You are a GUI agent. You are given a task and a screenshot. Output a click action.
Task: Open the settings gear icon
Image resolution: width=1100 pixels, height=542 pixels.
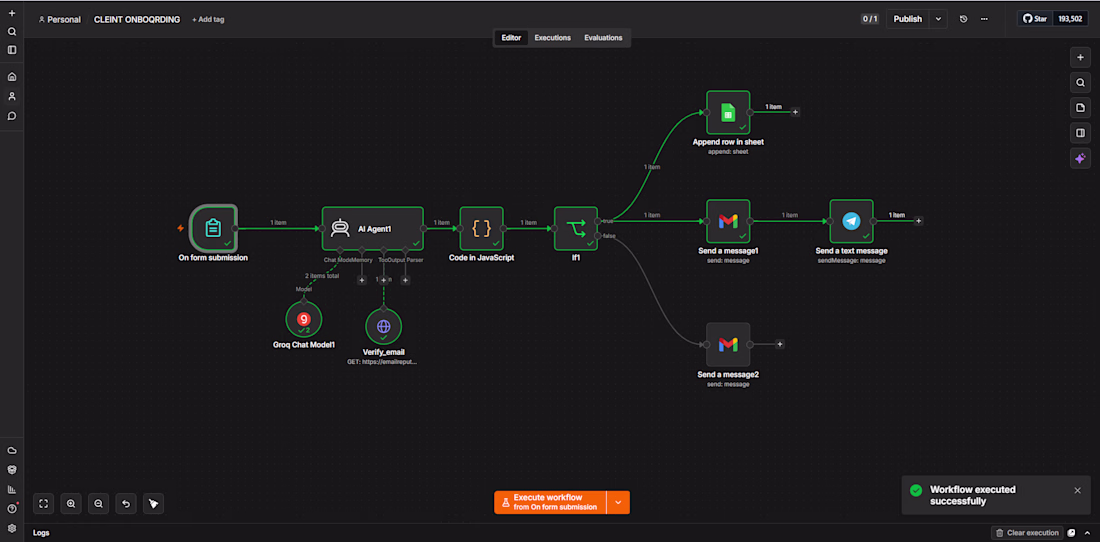point(12,528)
